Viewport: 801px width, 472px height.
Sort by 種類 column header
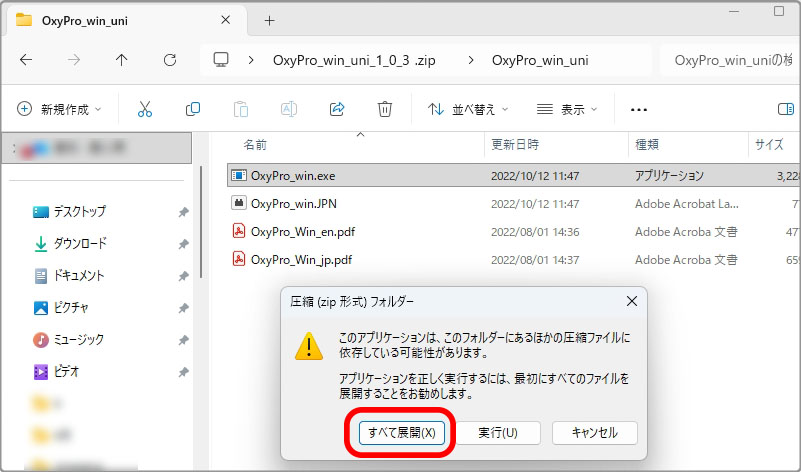click(x=647, y=145)
